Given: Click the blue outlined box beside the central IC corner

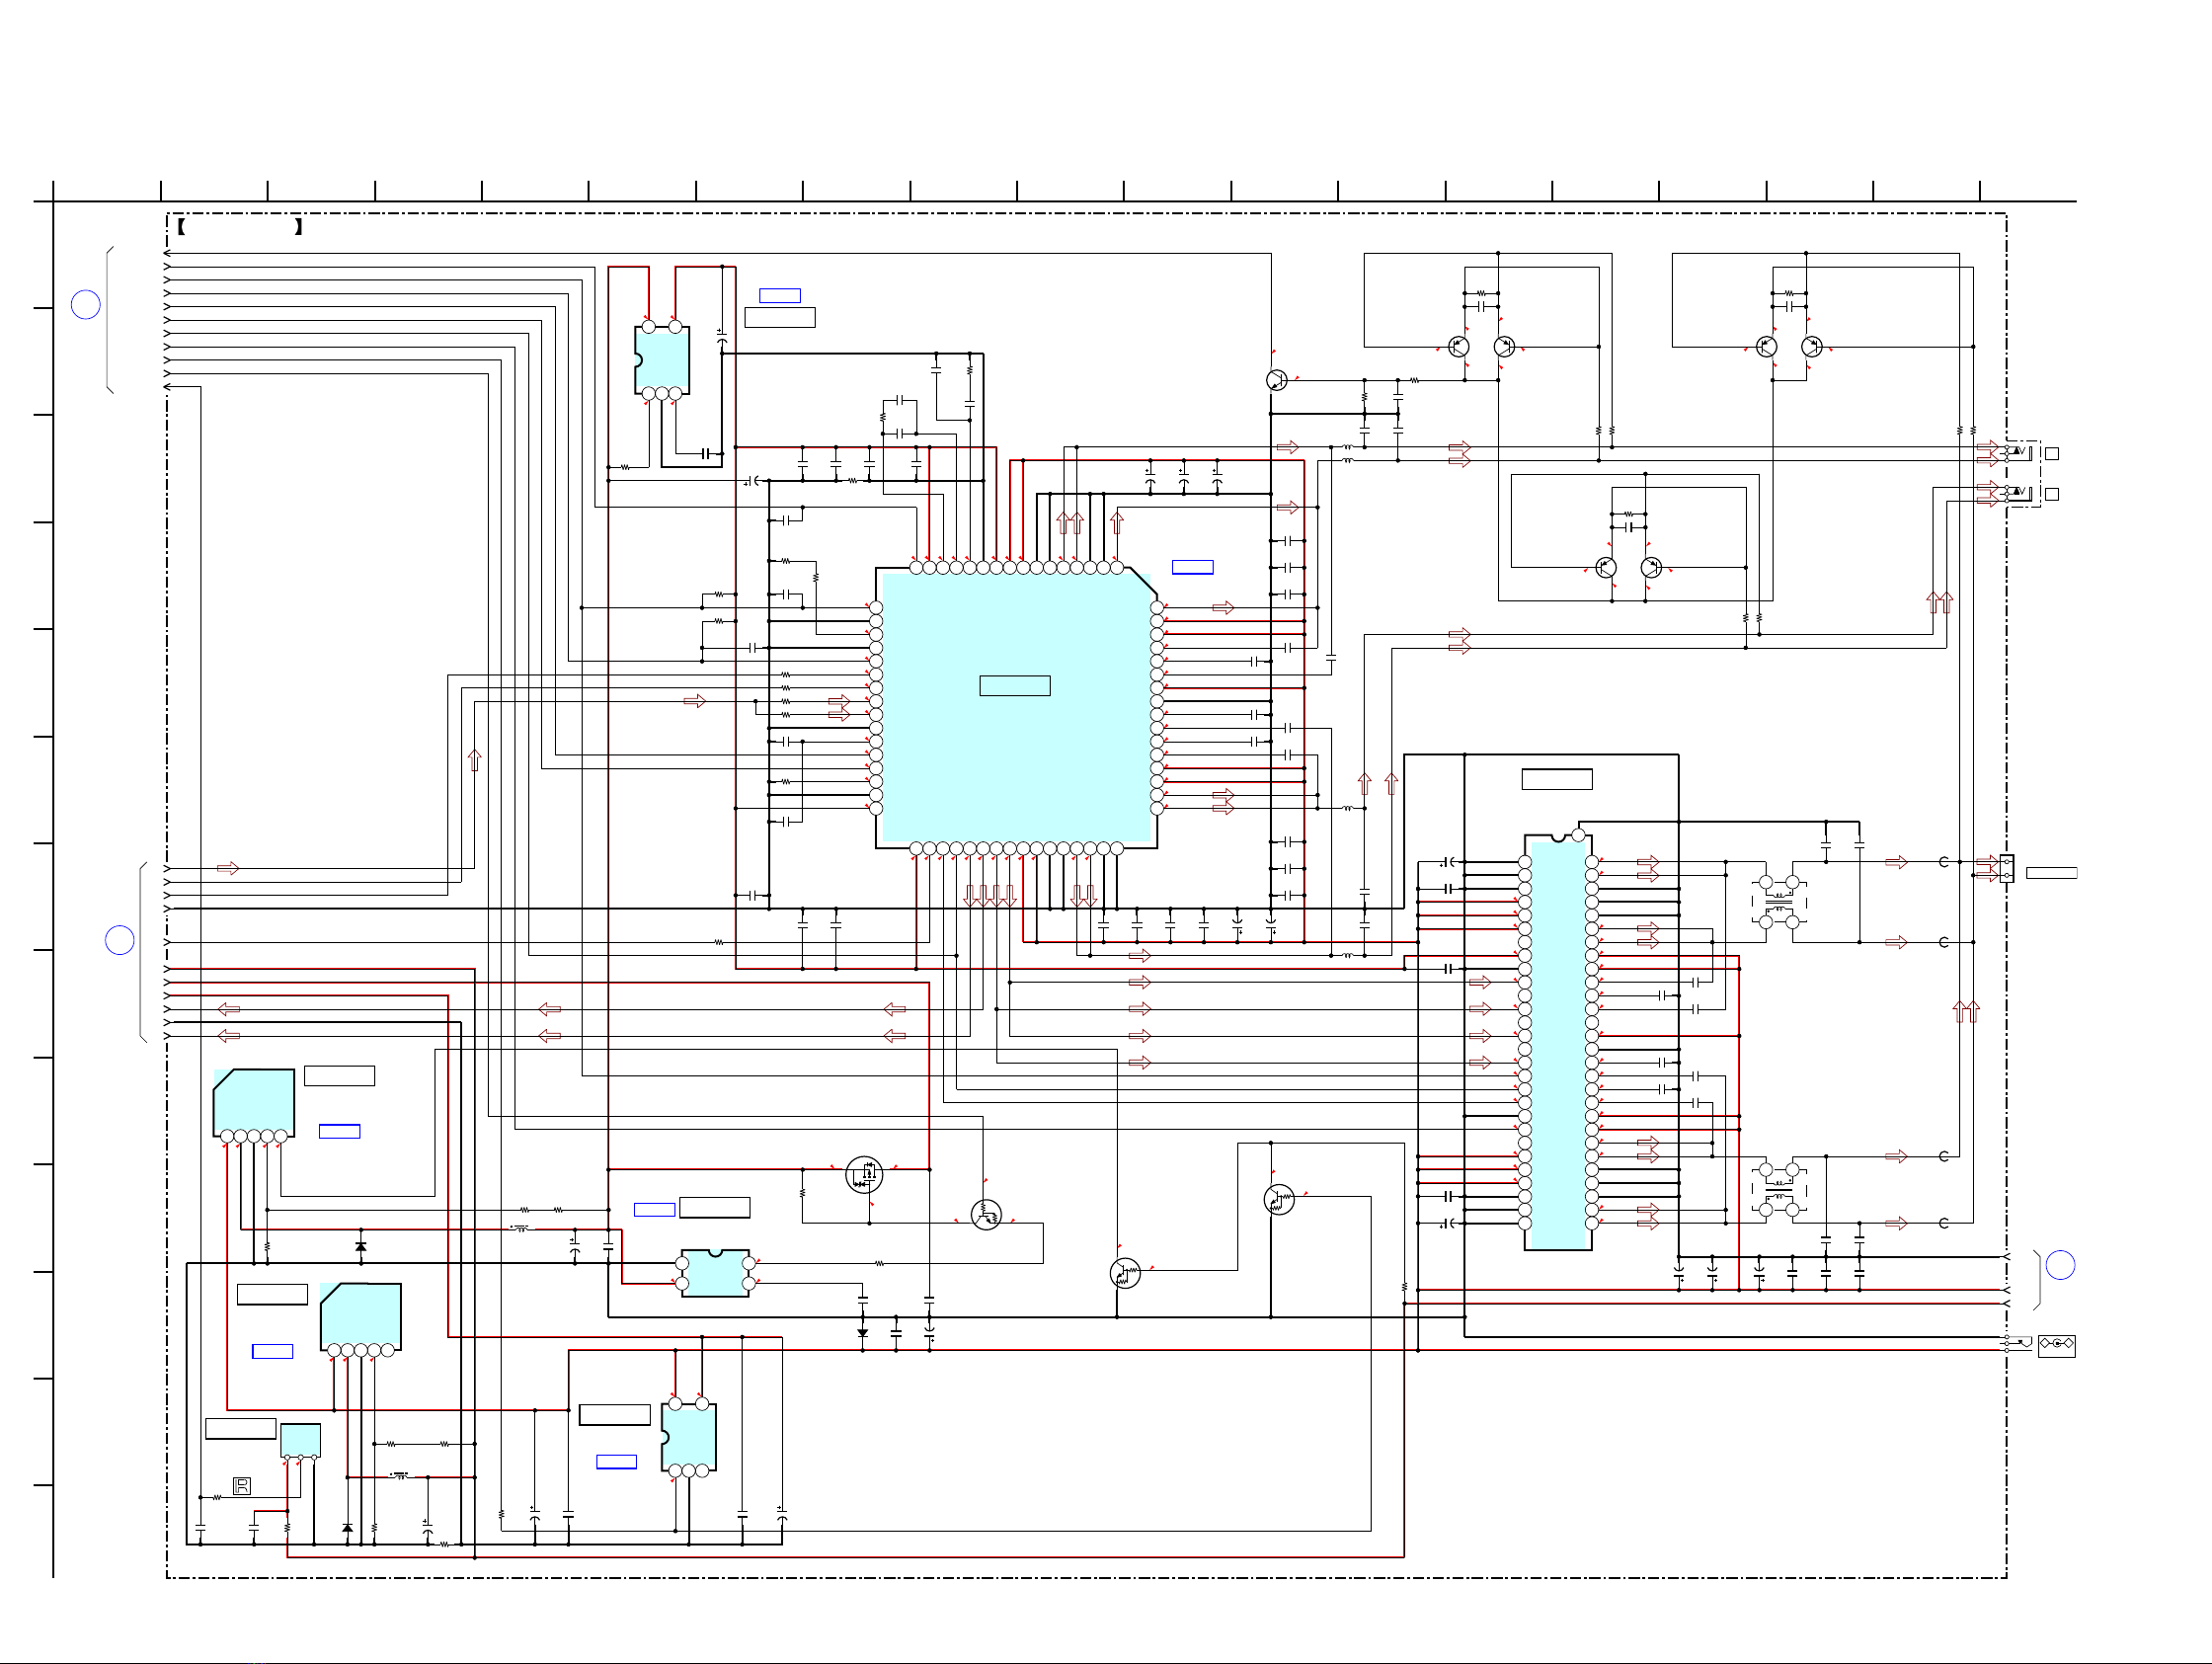Looking at the screenshot, I should coord(1193,567).
